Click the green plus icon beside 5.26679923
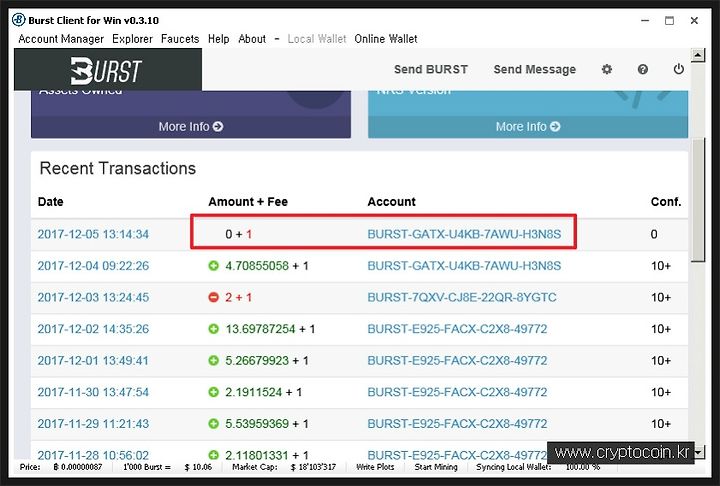 pos(214,361)
